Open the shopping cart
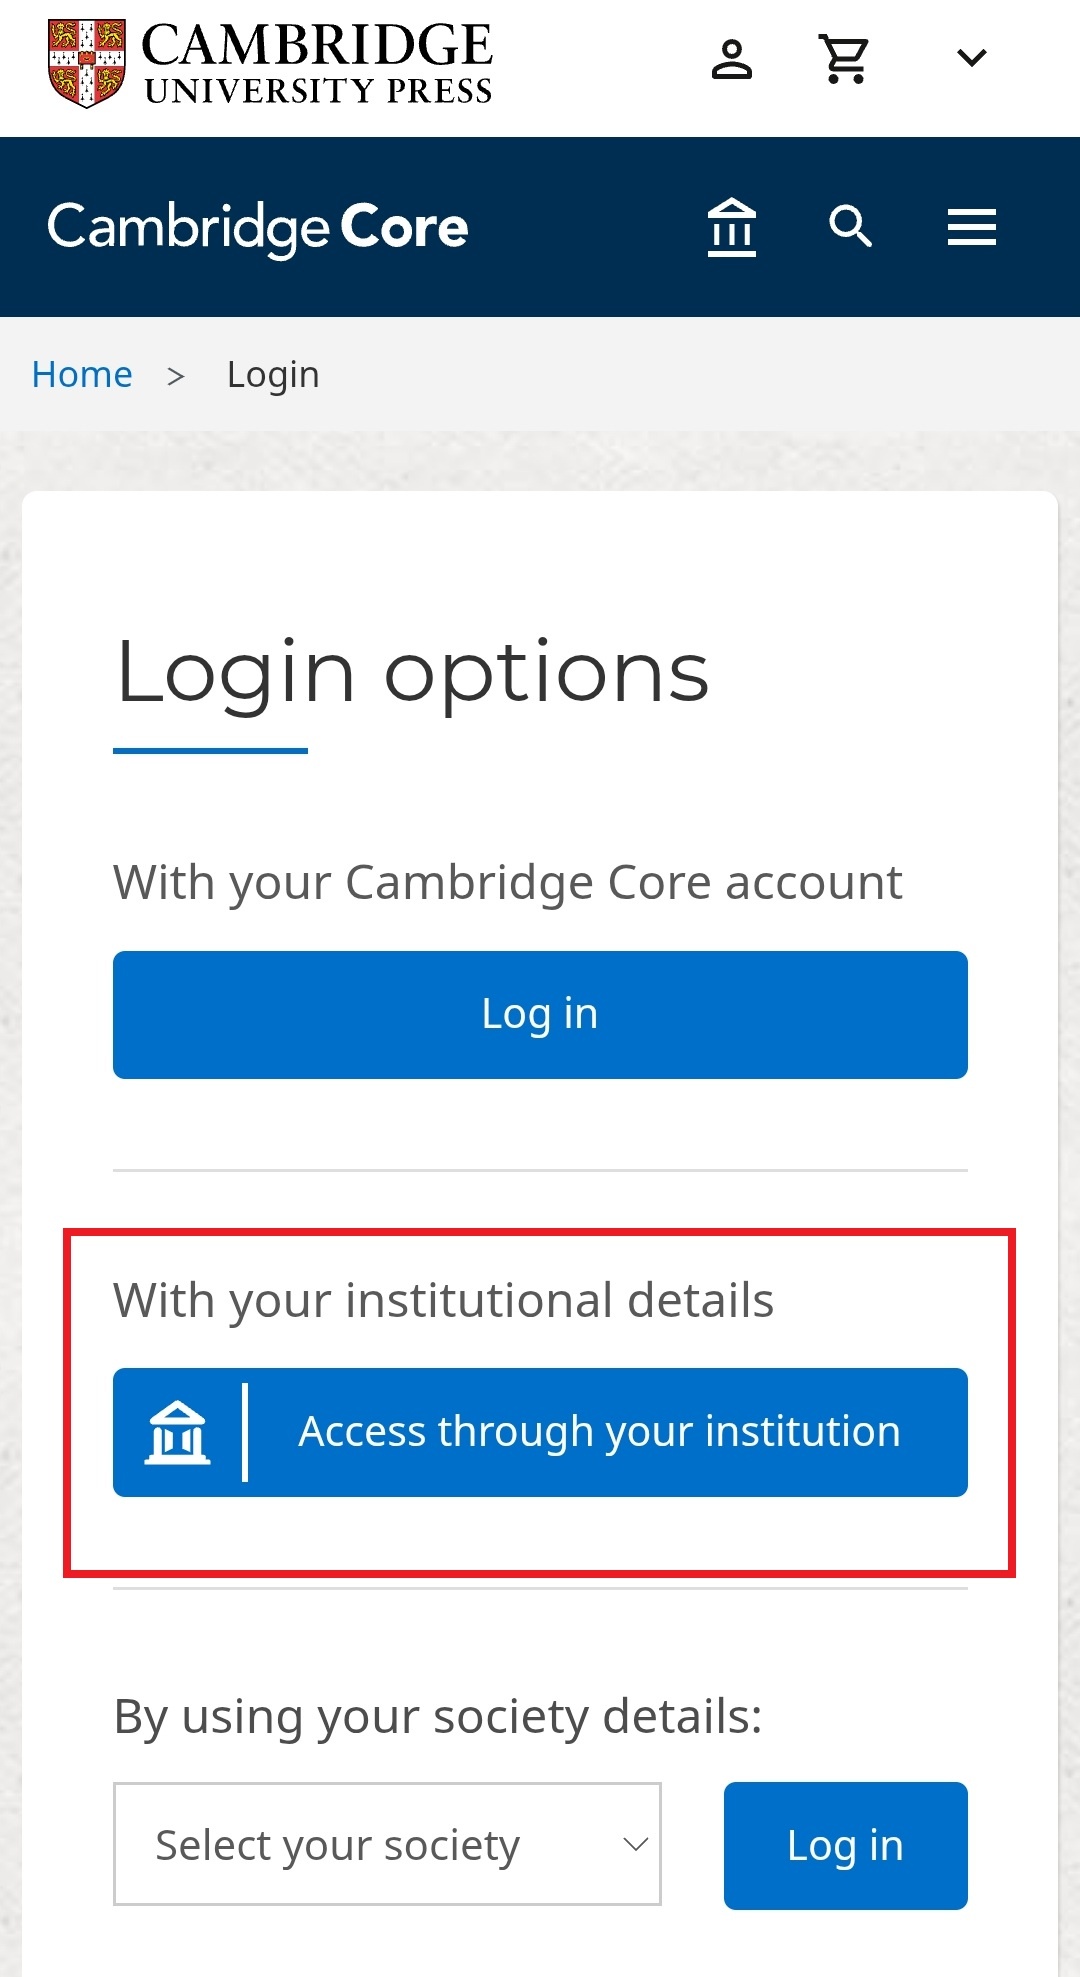Screen dimensions: 1080x1977 (x=845, y=59)
